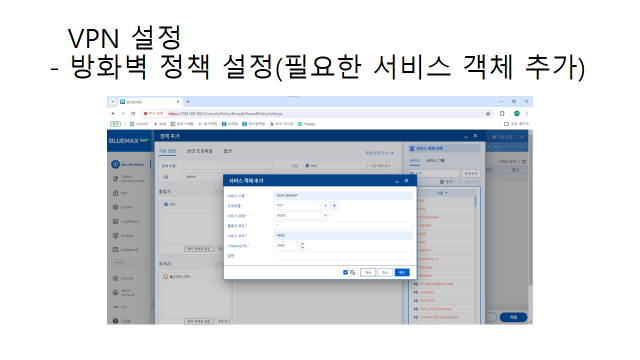640x360 pixels.
Task: Bookmark this page with the star icon
Action: point(488,113)
